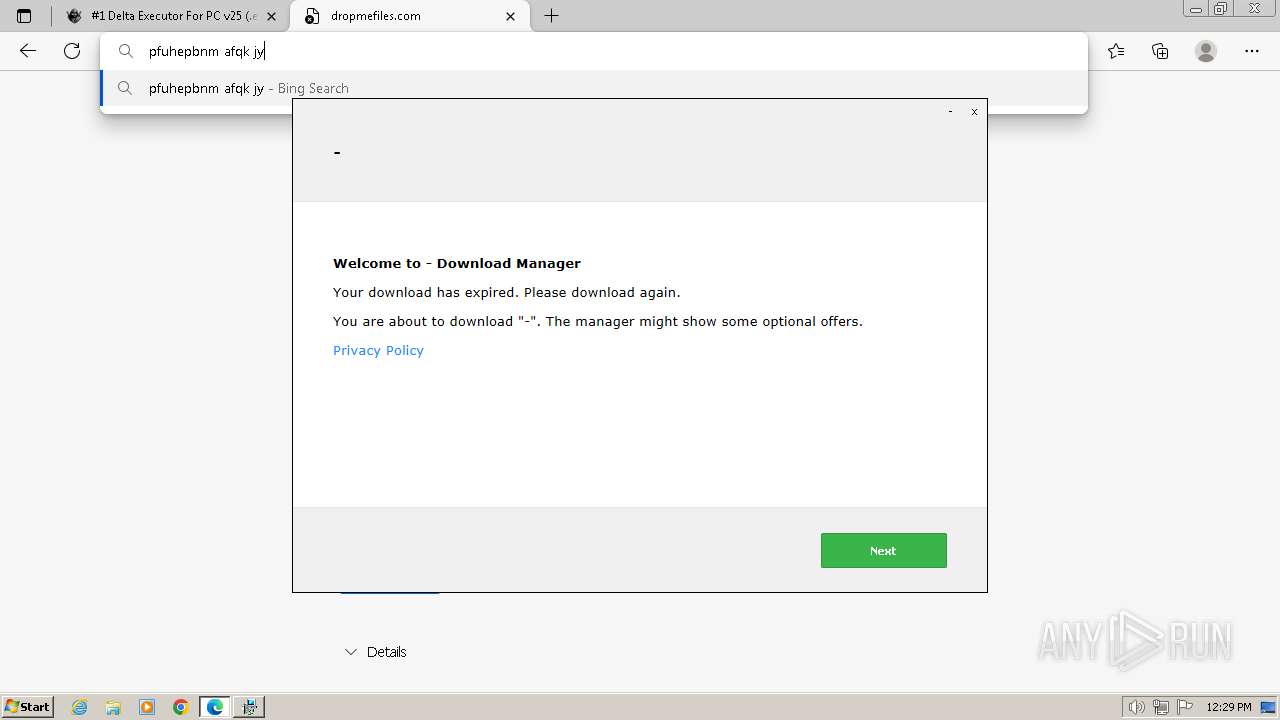1280x720 pixels.
Task: Open the volume tray icon
Action: (x=1137, y=707)
